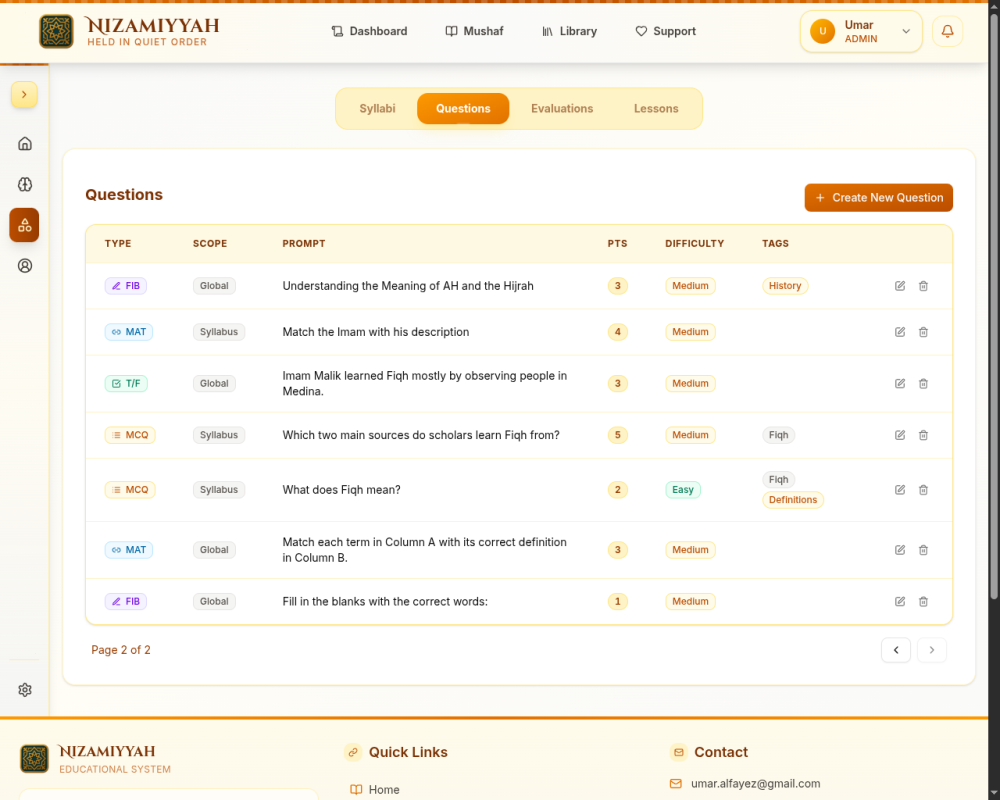Click the PROMPT column header
This screenshot has height=800, width=1000.
304,244
